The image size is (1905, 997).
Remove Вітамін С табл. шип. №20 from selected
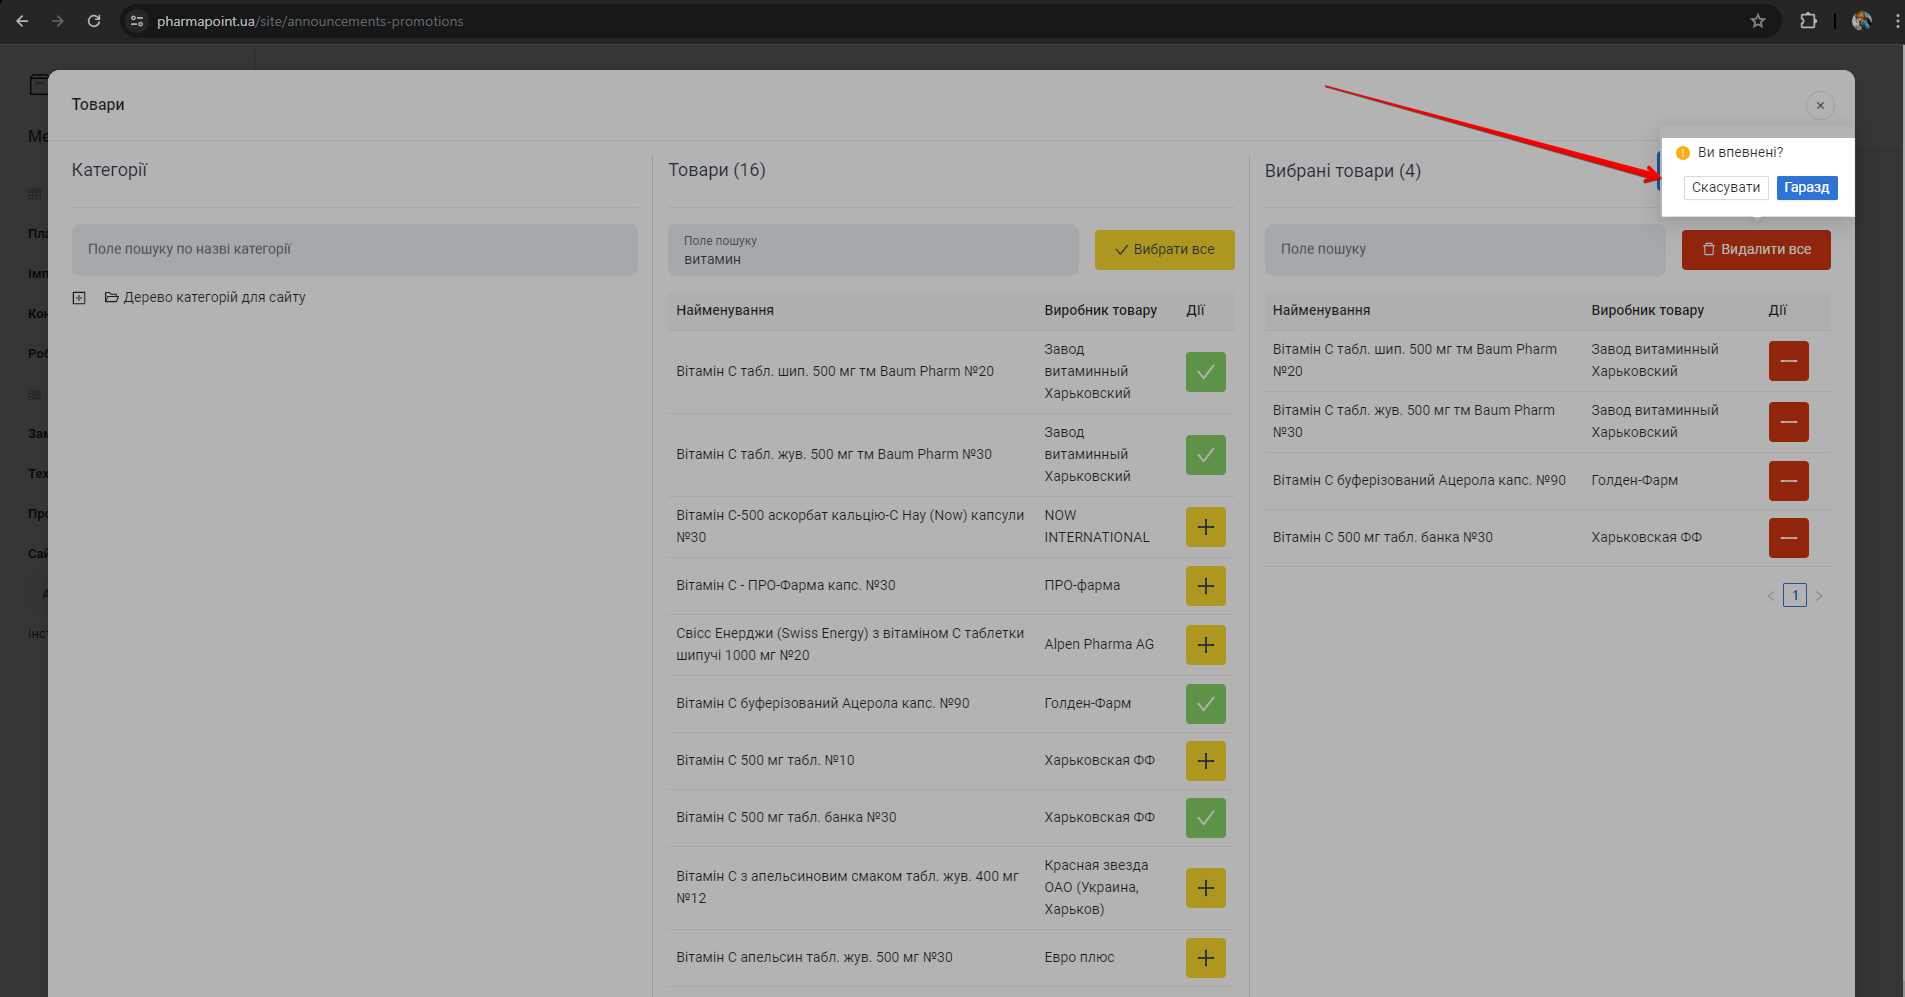tap(1788, 361)
